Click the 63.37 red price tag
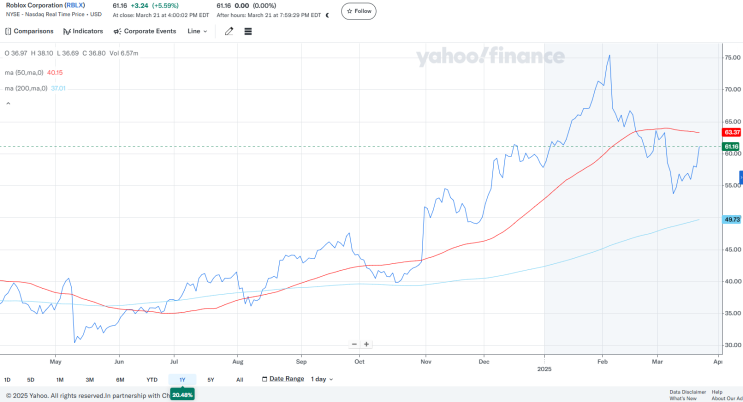Image resolution: width=743 pixels, height=402 pixels. (732, 132)
